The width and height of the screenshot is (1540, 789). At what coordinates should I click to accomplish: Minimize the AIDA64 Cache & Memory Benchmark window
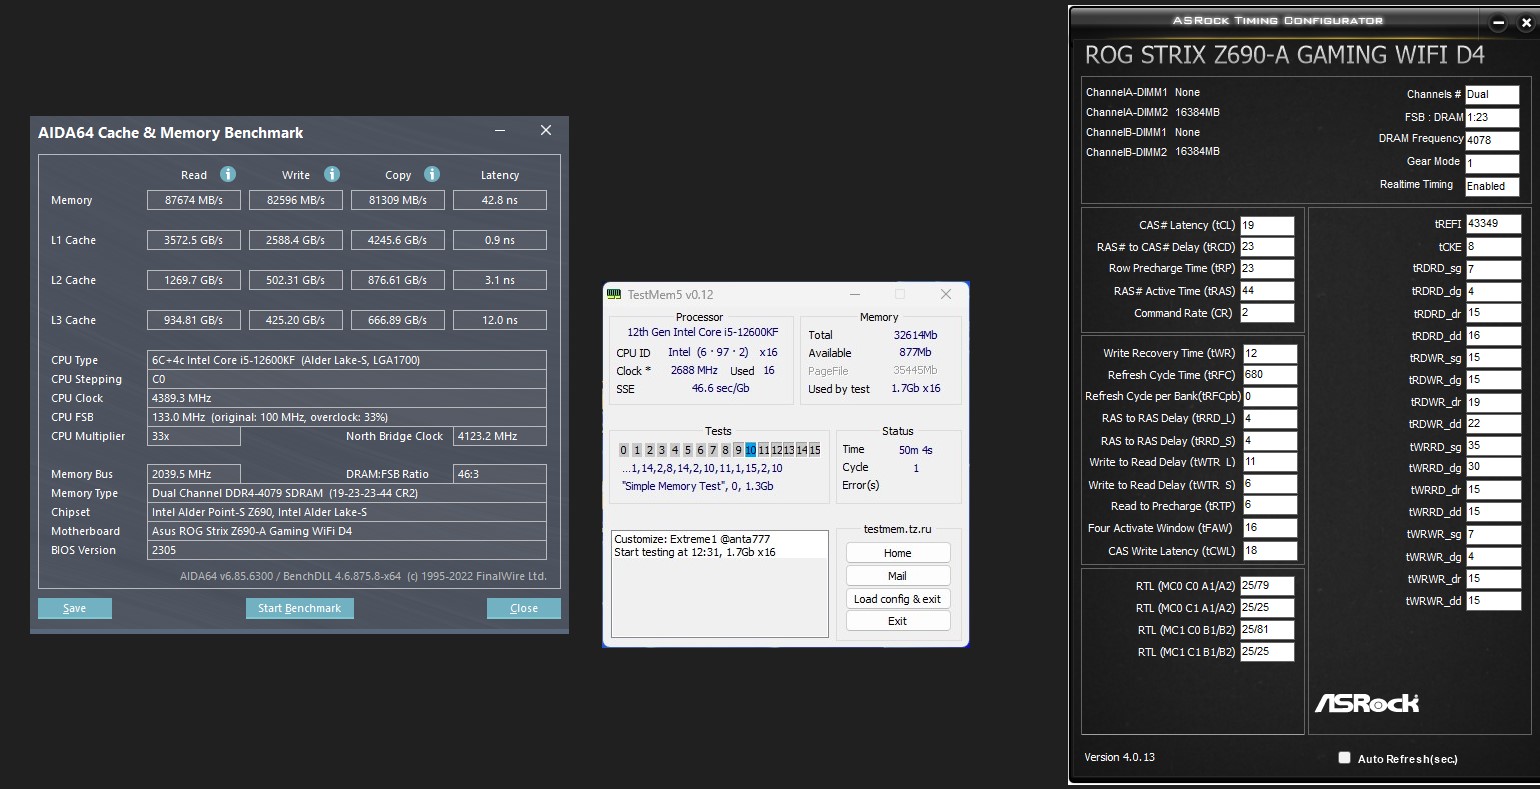click(498, 131)
